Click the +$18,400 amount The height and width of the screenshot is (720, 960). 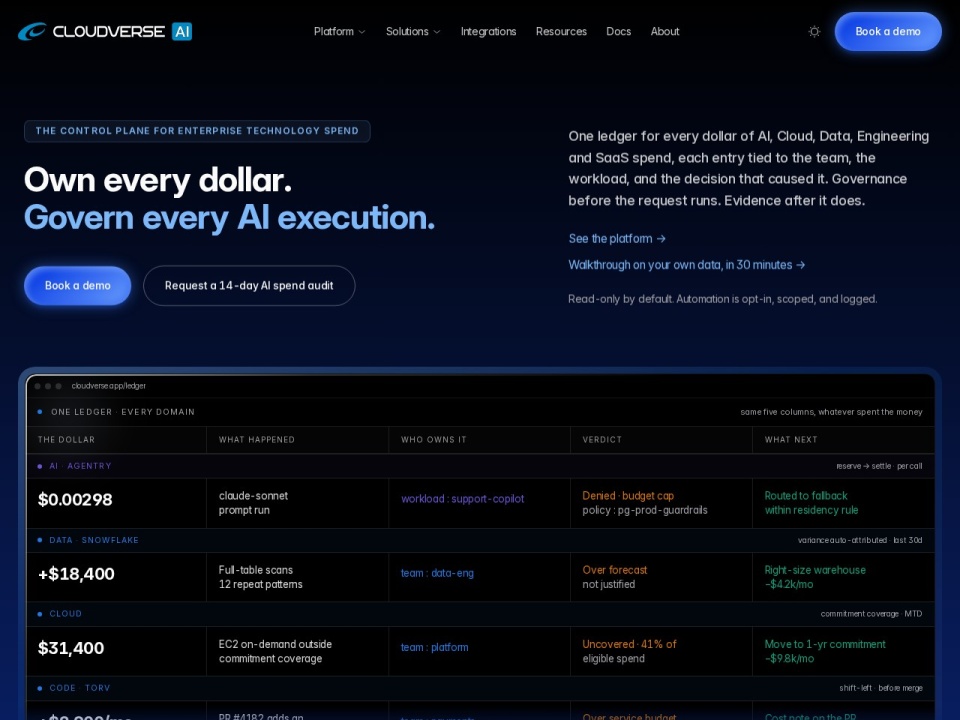click(x=76, y=574)
